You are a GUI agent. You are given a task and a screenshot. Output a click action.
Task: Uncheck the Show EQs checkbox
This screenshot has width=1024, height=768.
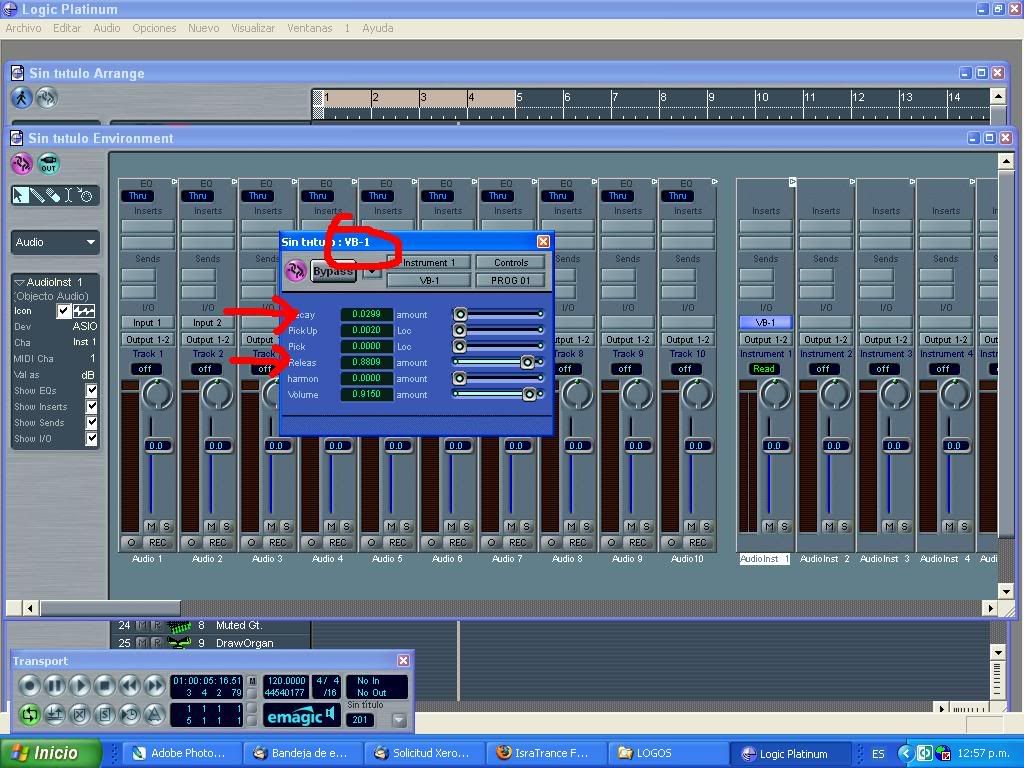tap(91, 391)
